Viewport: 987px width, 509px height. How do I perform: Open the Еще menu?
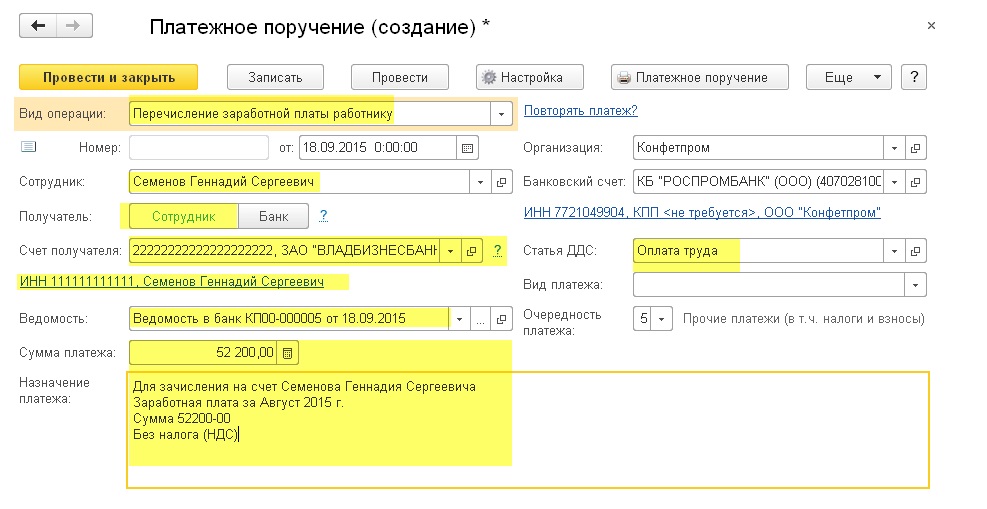[849, 77]
